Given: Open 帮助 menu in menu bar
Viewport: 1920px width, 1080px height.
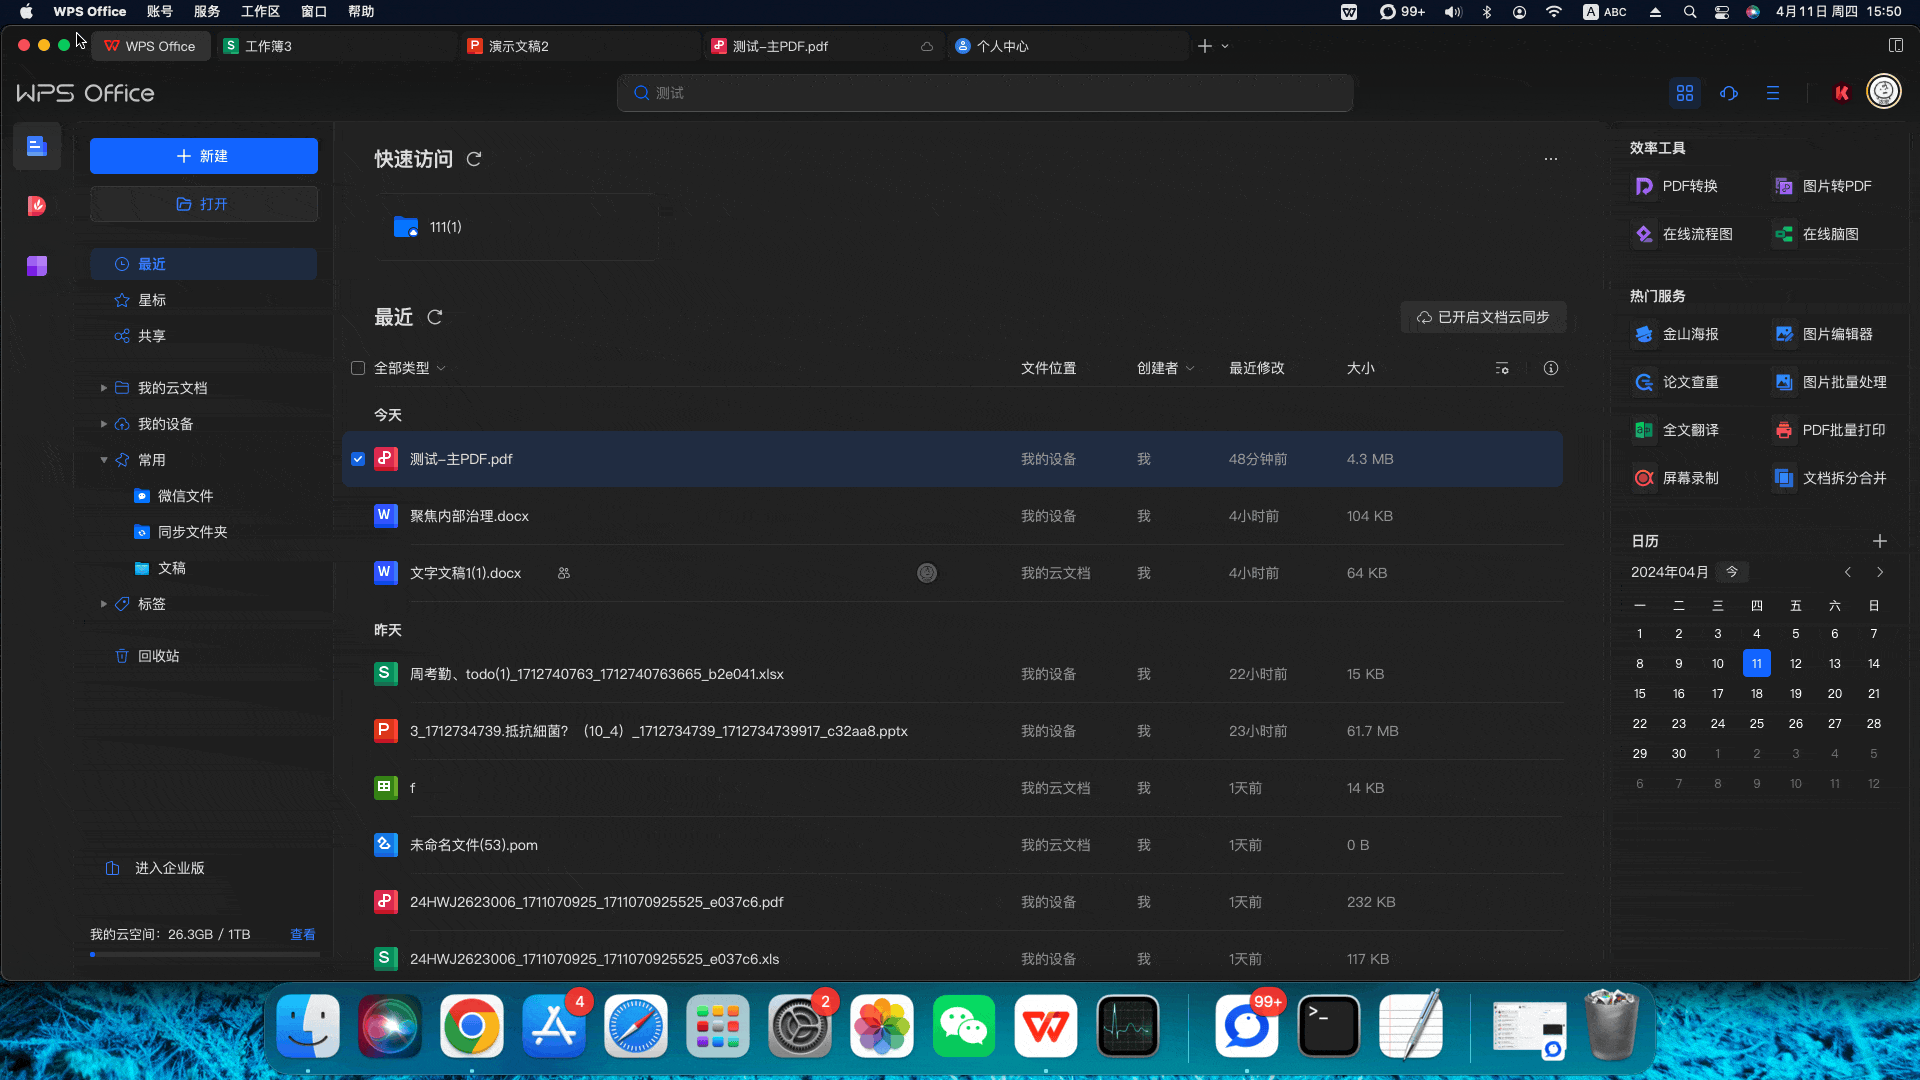Looking at the screenshot, I should 361,12.
